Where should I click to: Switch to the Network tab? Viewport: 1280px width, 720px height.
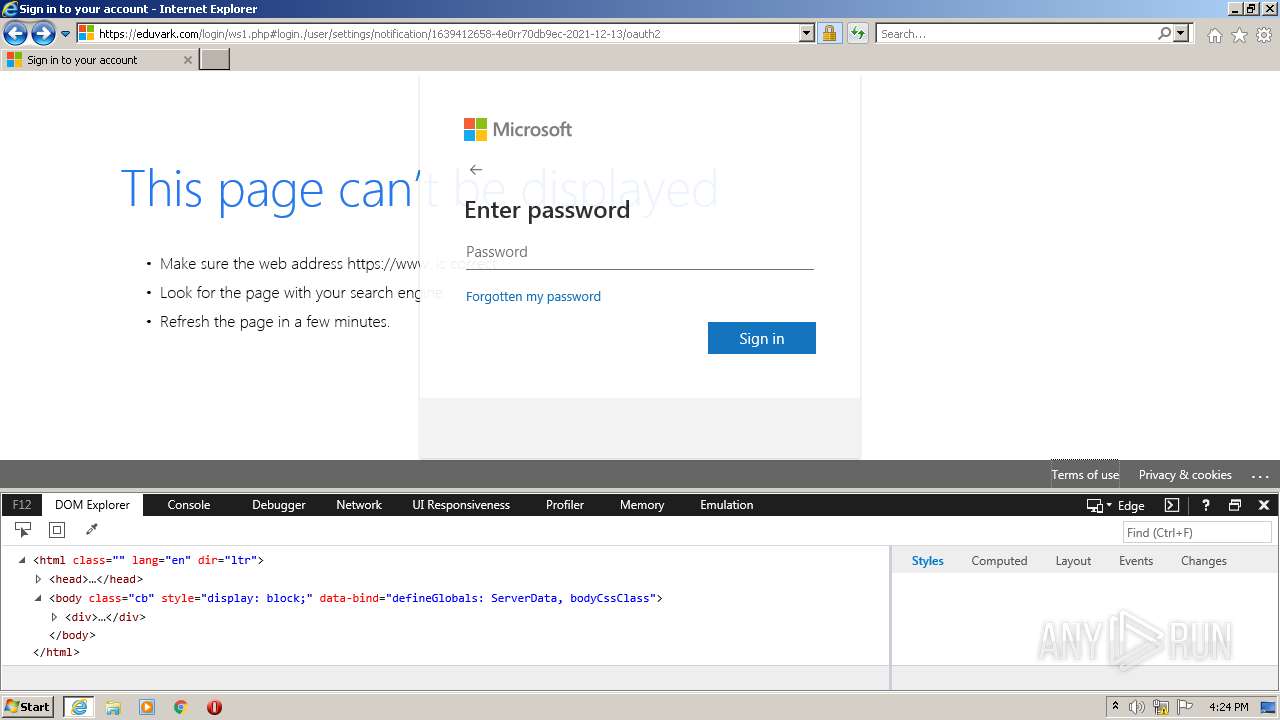pyautogui.click(x=359, y=505)
